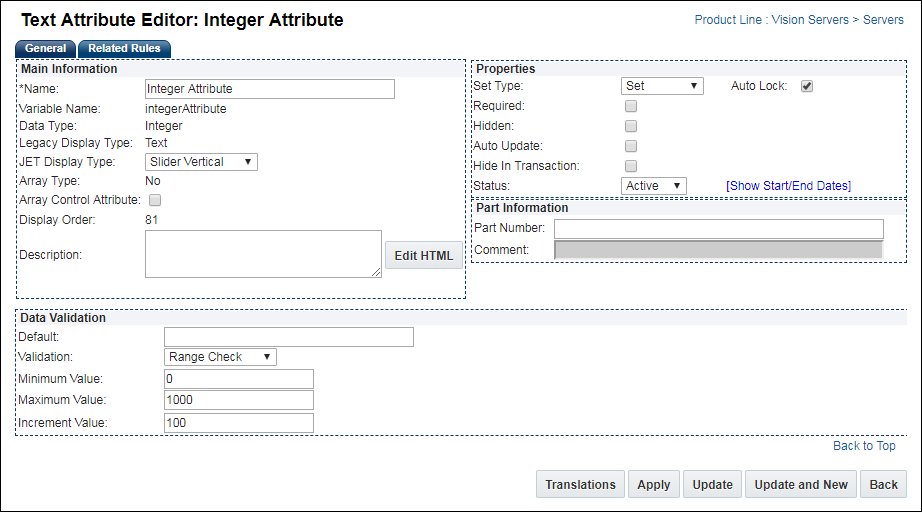The height and width of the screenshot is (512, 922).
Task: Click the greyed Comment field
Action: tap(719, 250)
